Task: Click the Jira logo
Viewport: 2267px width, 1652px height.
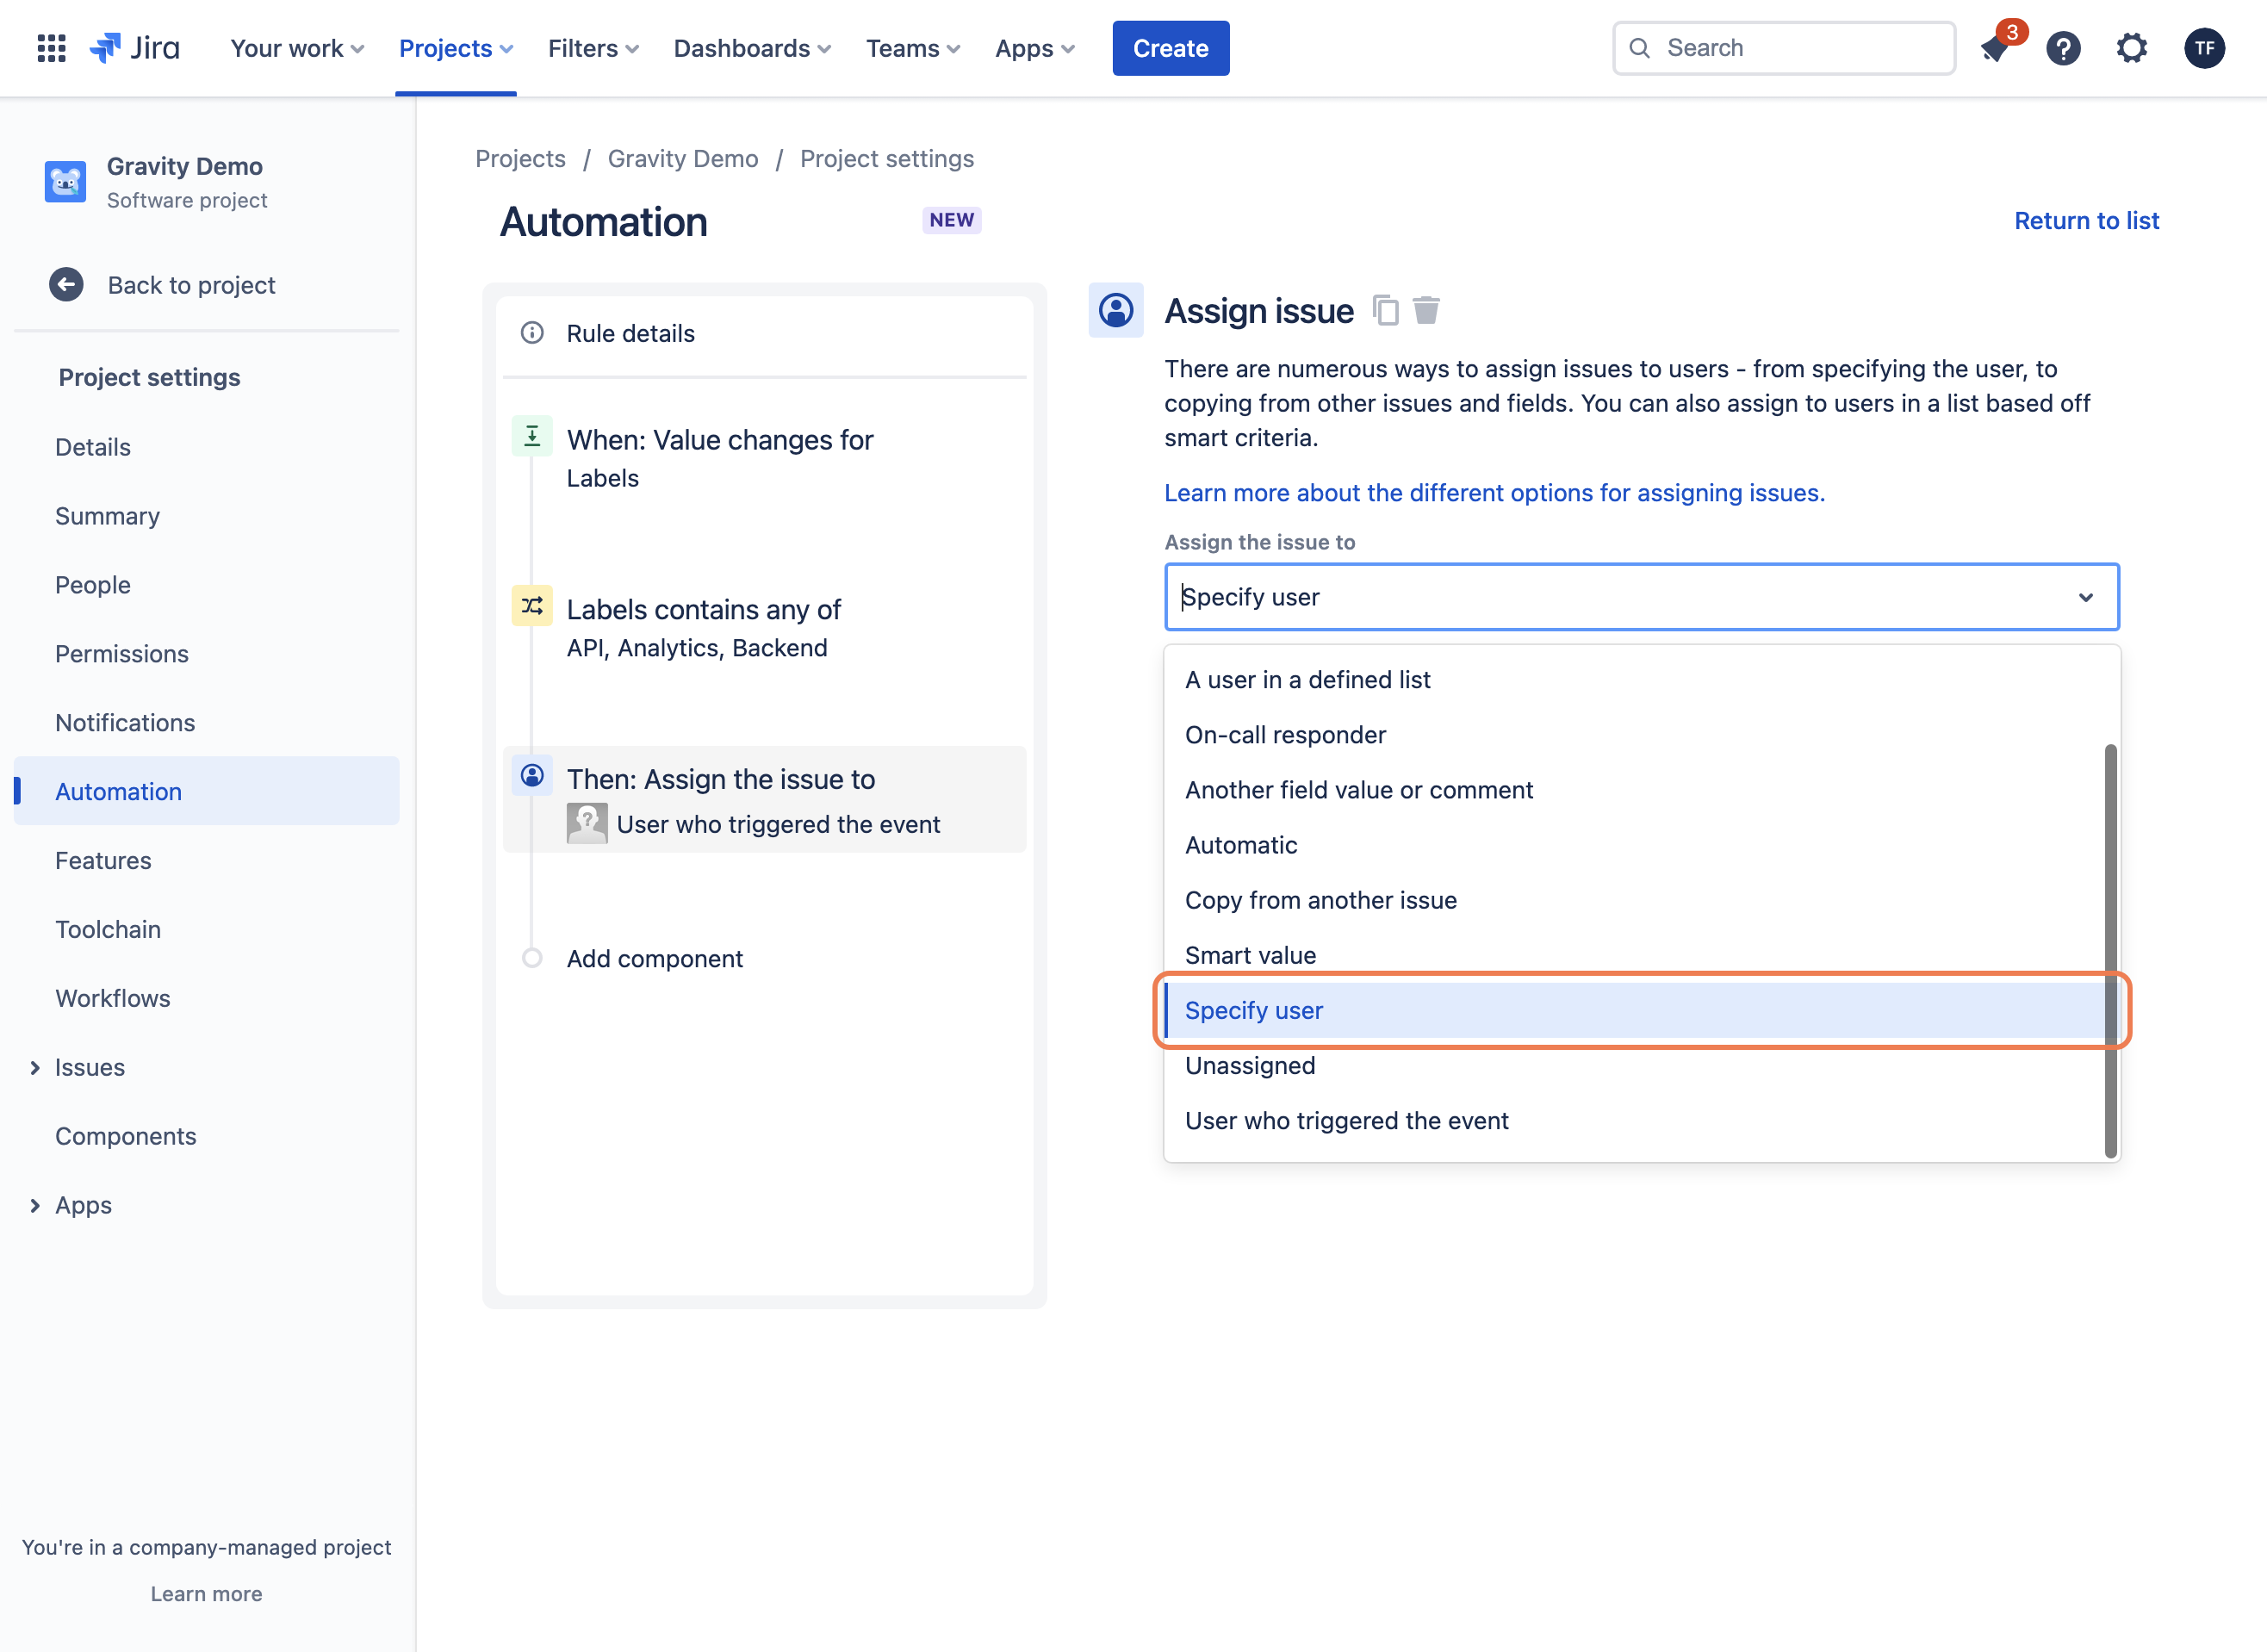Action: pyautogui.click(x=135, y=48)
